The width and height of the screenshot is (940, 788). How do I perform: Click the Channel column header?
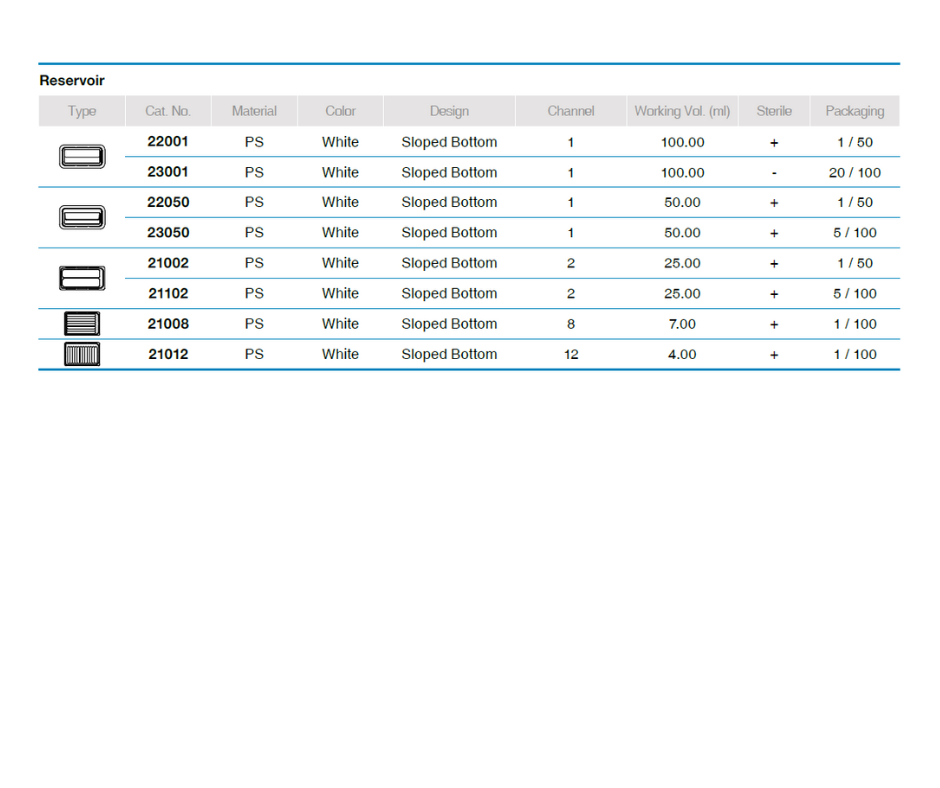571,111
